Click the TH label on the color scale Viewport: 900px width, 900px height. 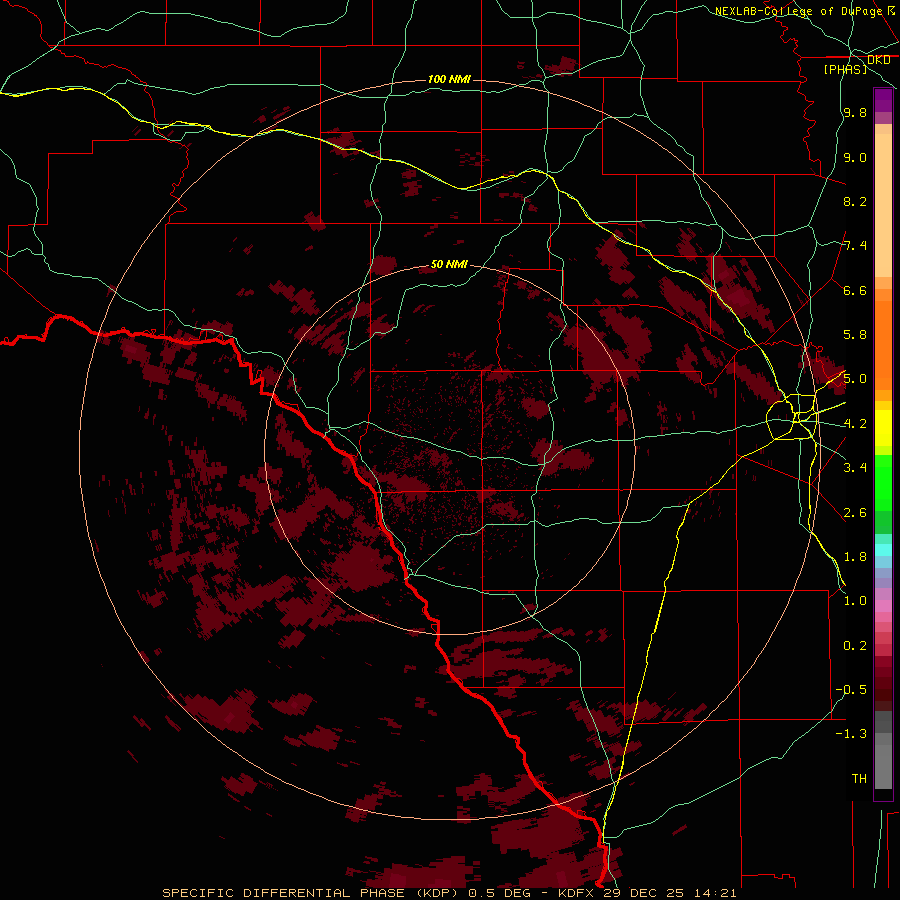[x=859, y=779]
